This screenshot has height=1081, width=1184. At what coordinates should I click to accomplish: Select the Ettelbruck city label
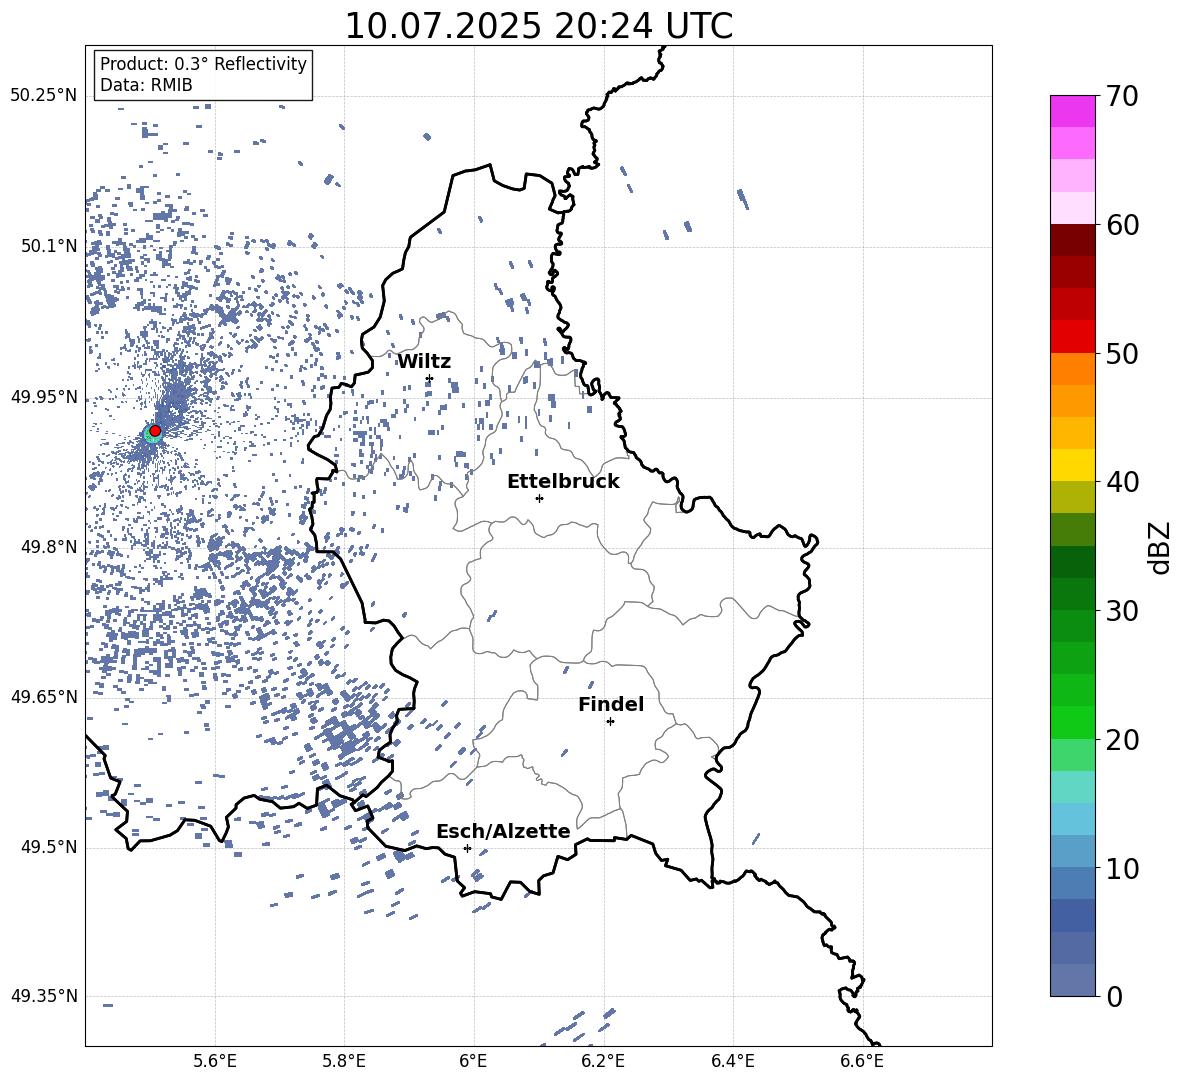click(x=563, y=482)
